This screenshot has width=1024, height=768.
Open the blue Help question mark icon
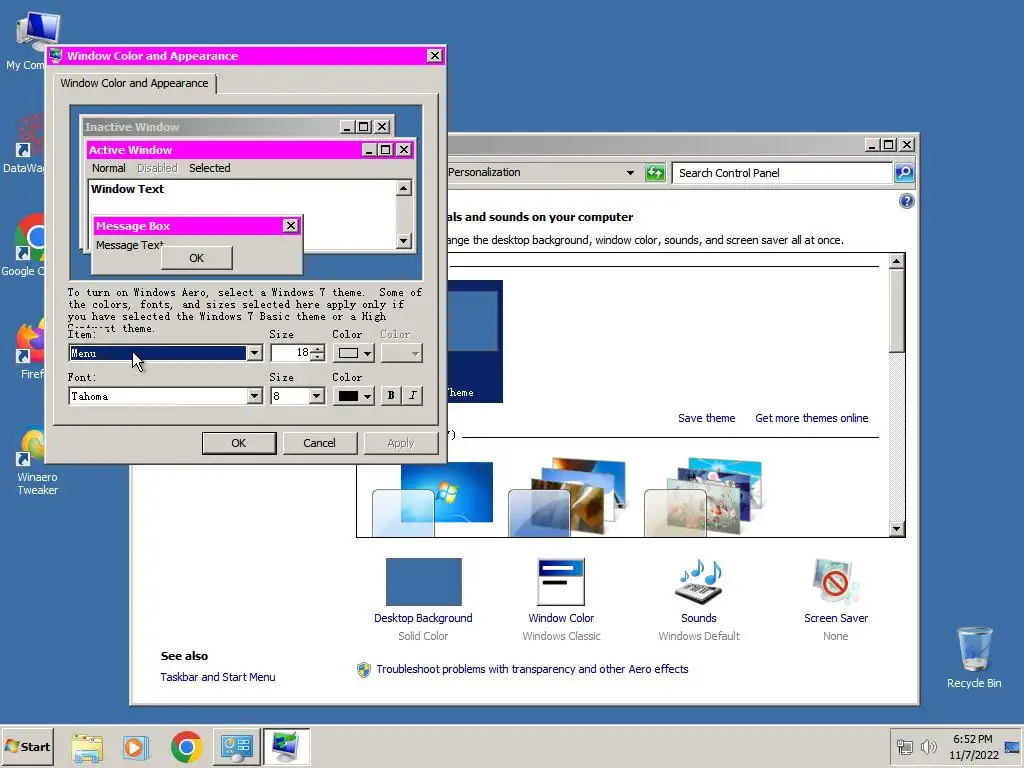(x=906, y=201)
